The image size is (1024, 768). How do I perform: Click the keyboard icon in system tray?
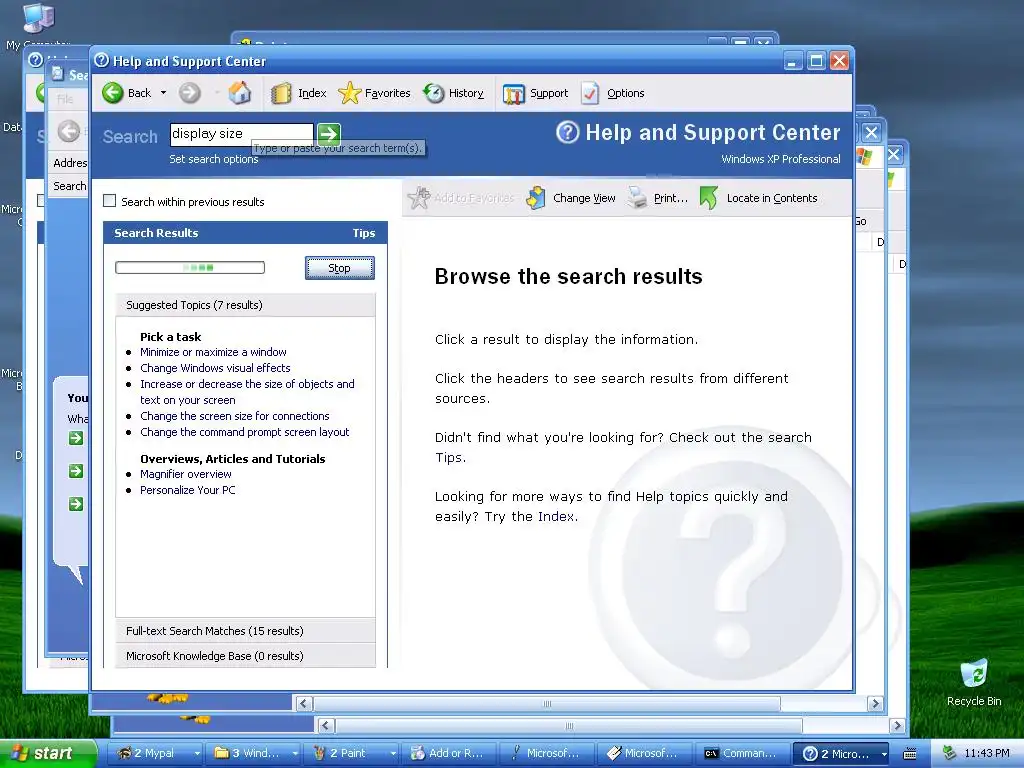(x=909, y=754)
